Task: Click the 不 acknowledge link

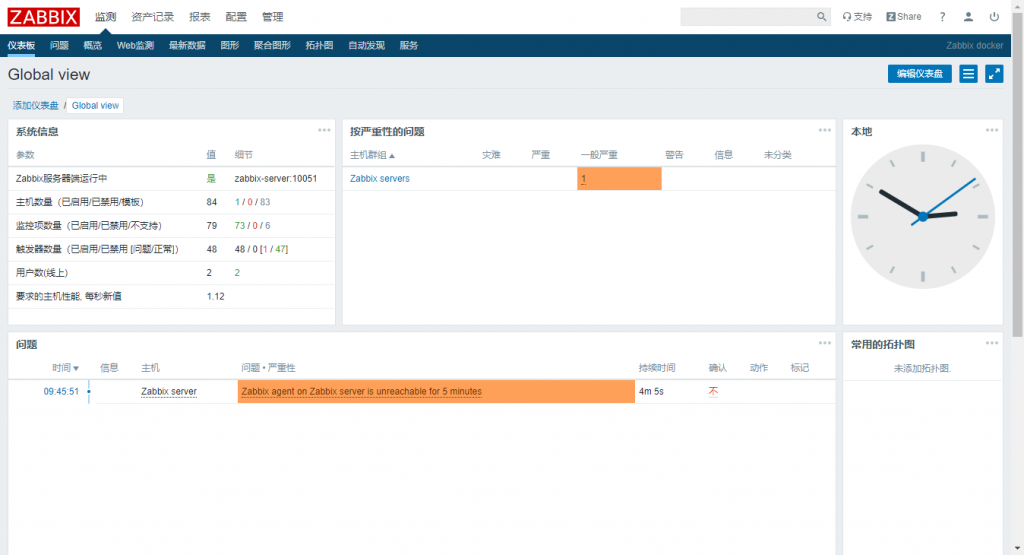Action: (713, 391)
